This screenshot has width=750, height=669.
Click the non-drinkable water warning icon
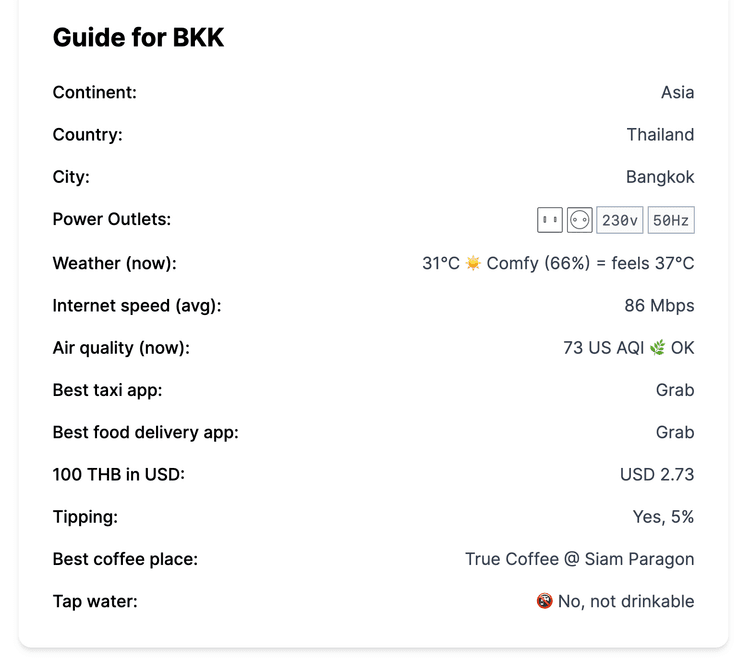click(544, 601)
